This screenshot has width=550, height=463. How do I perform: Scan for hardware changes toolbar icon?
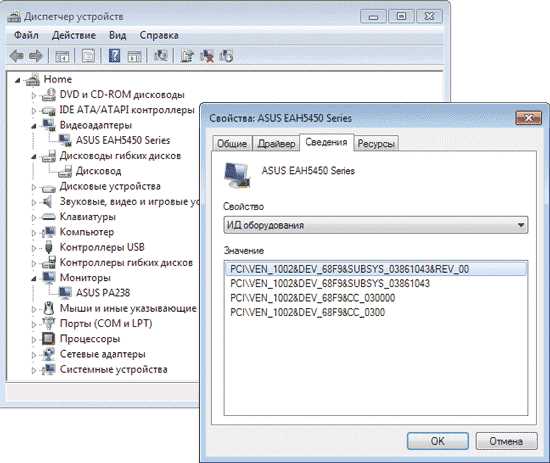tap(161, 55)
